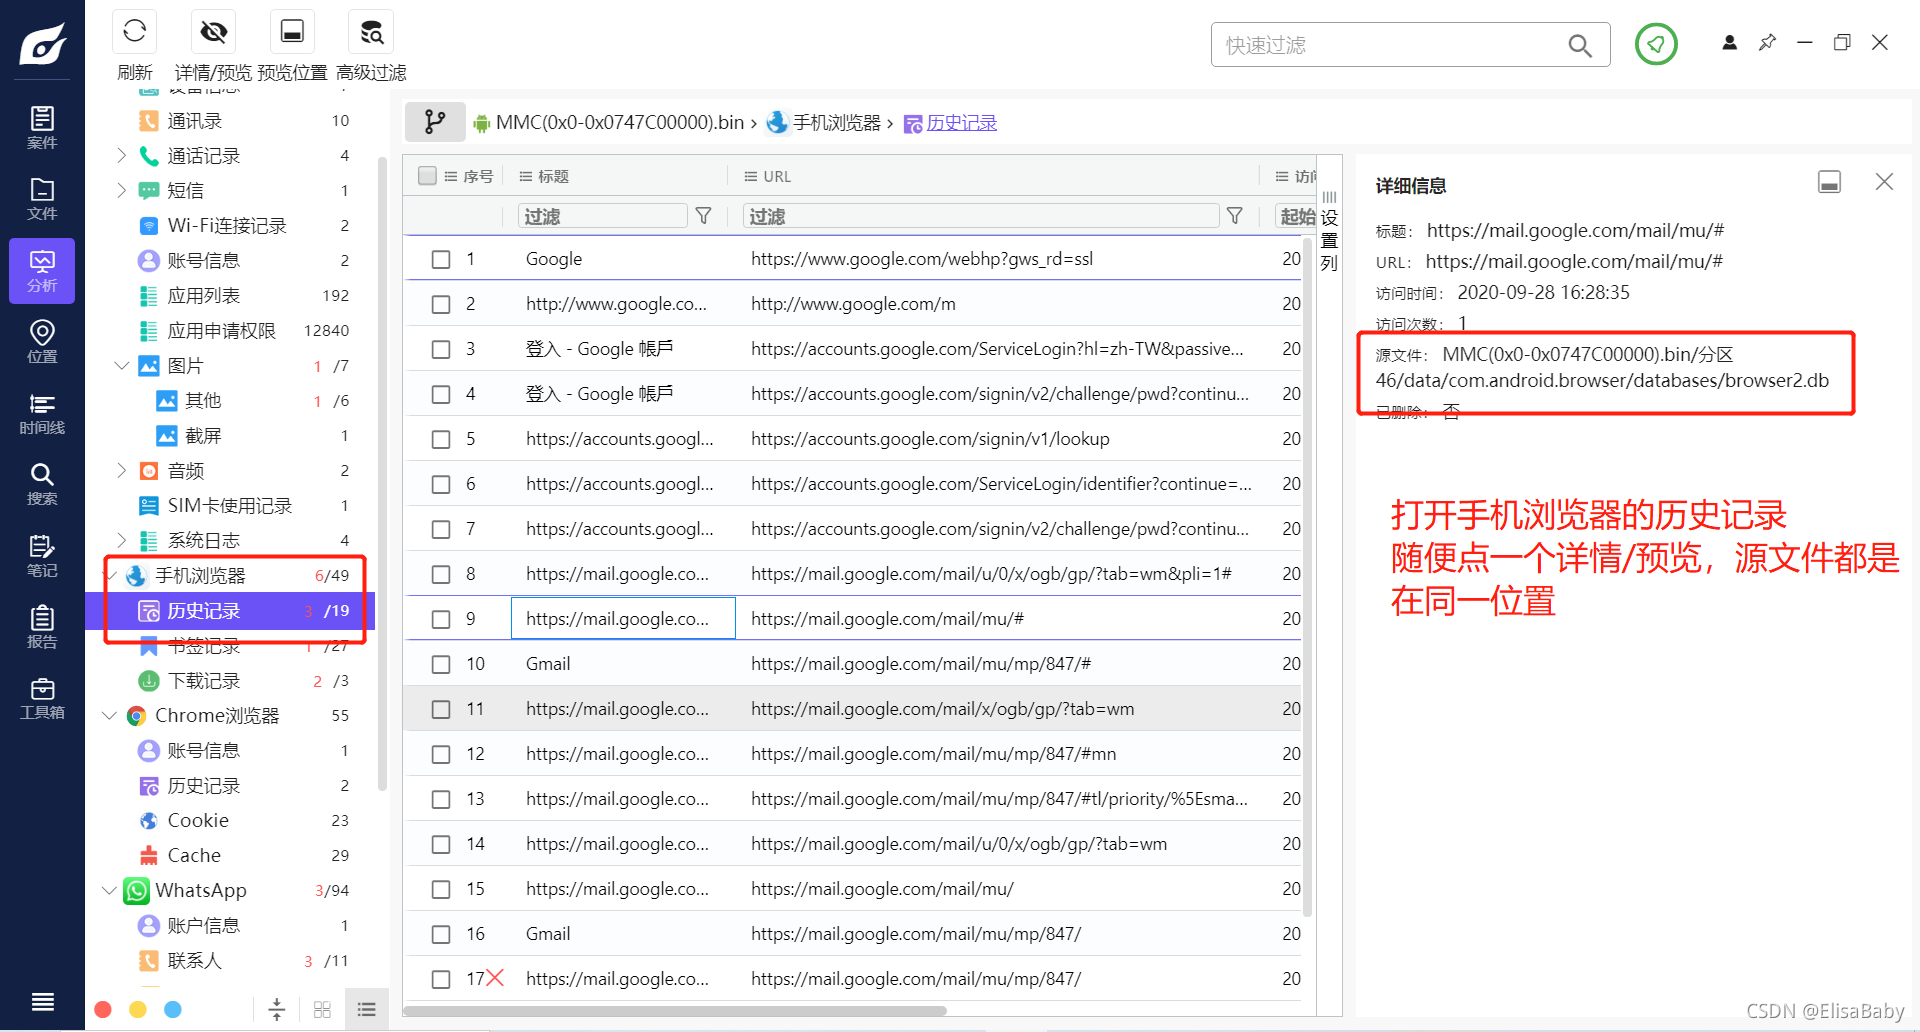Select Wi-Fi连接记录 in the tree
1920x1032 pixels.
coord(227,225)
